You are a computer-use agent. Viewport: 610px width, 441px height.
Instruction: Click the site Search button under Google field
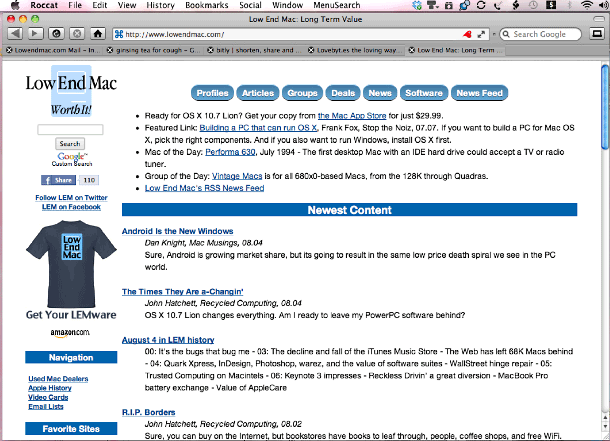pos(70,144)
